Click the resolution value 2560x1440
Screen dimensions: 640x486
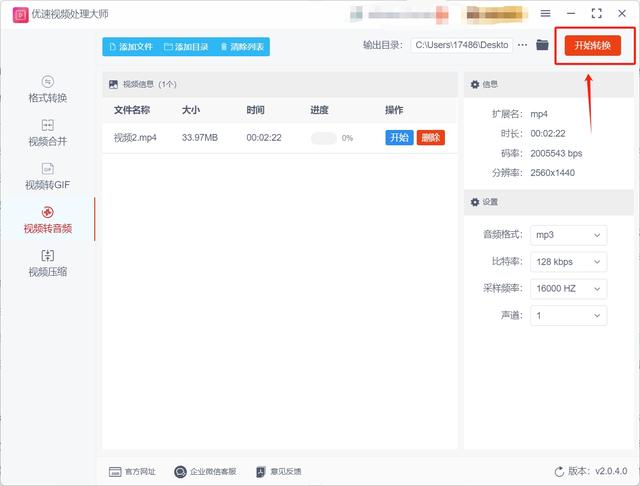coord(553,173)
